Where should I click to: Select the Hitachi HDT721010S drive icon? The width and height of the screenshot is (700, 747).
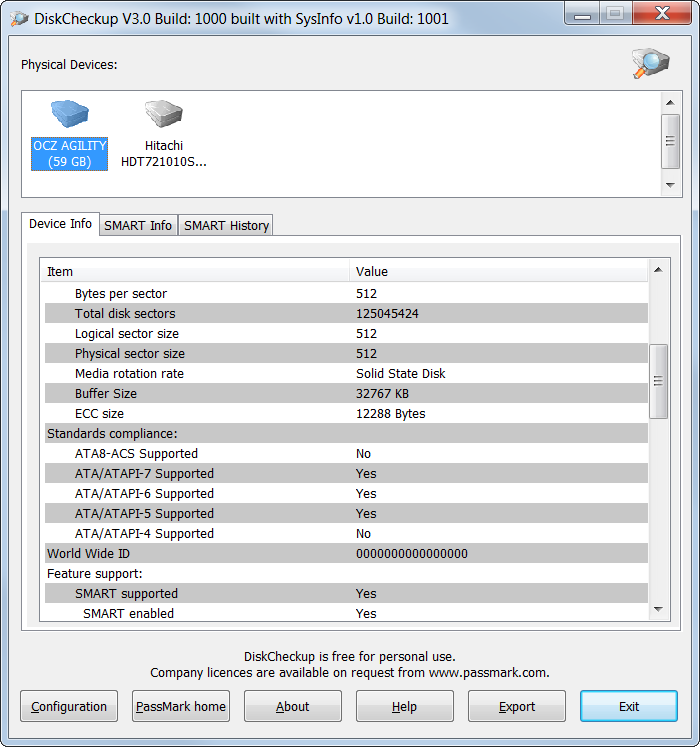pyautogui.click(x=163, y=114)
